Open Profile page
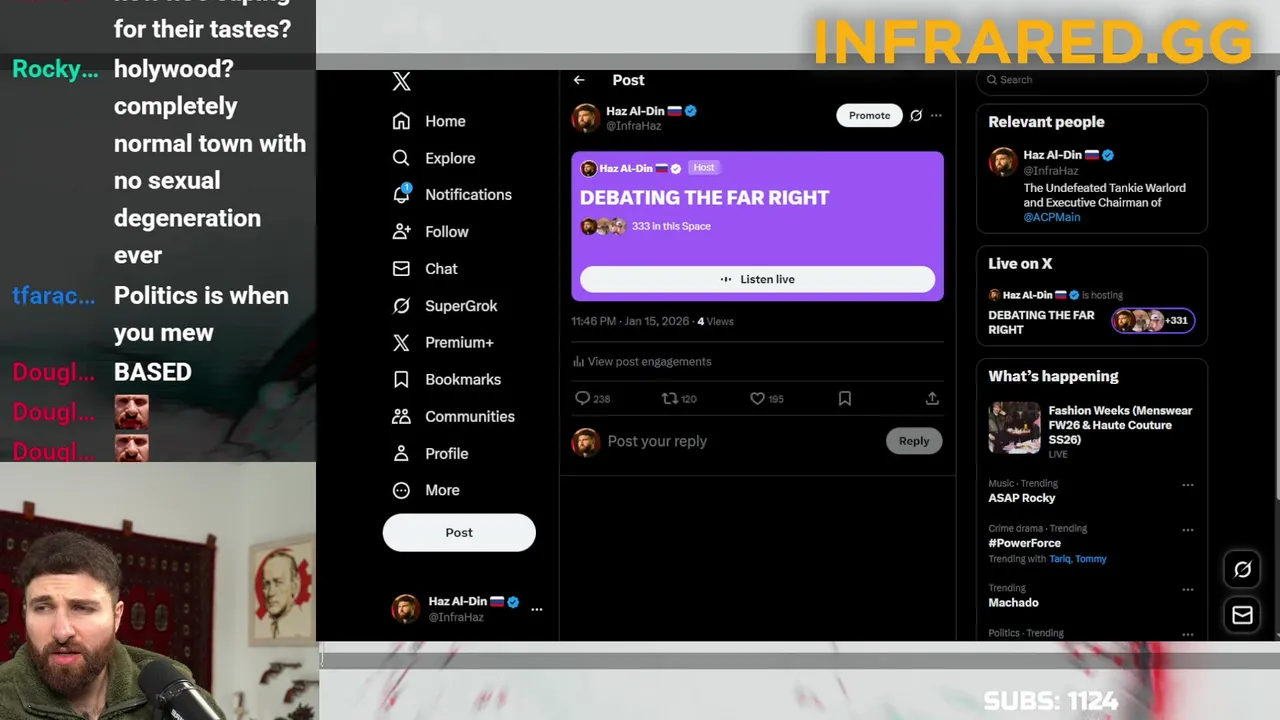The height and width of the screenshot is (720, 1280). coord(430,454)
